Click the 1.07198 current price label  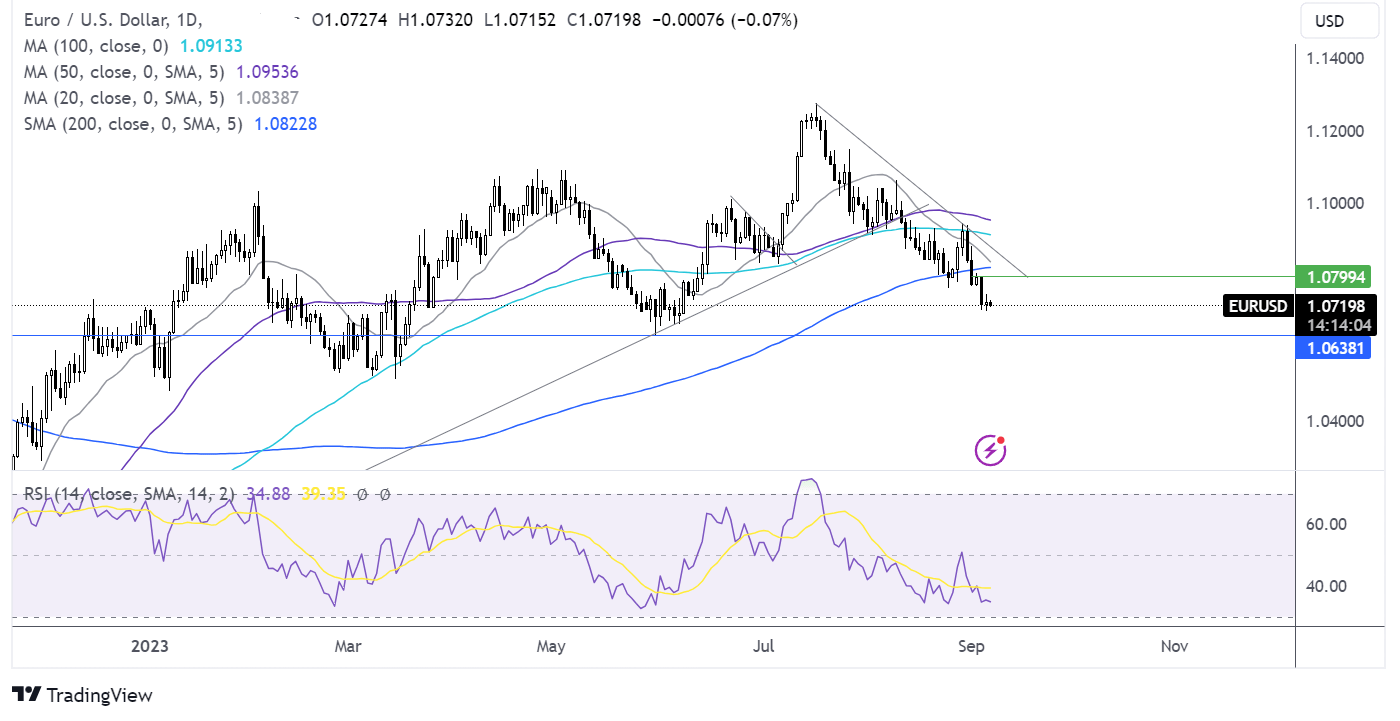[1335, 306]
